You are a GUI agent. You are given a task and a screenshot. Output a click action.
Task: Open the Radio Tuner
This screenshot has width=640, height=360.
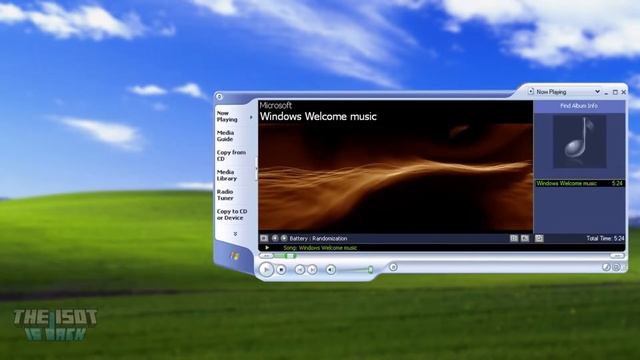(x=225, y=195)
